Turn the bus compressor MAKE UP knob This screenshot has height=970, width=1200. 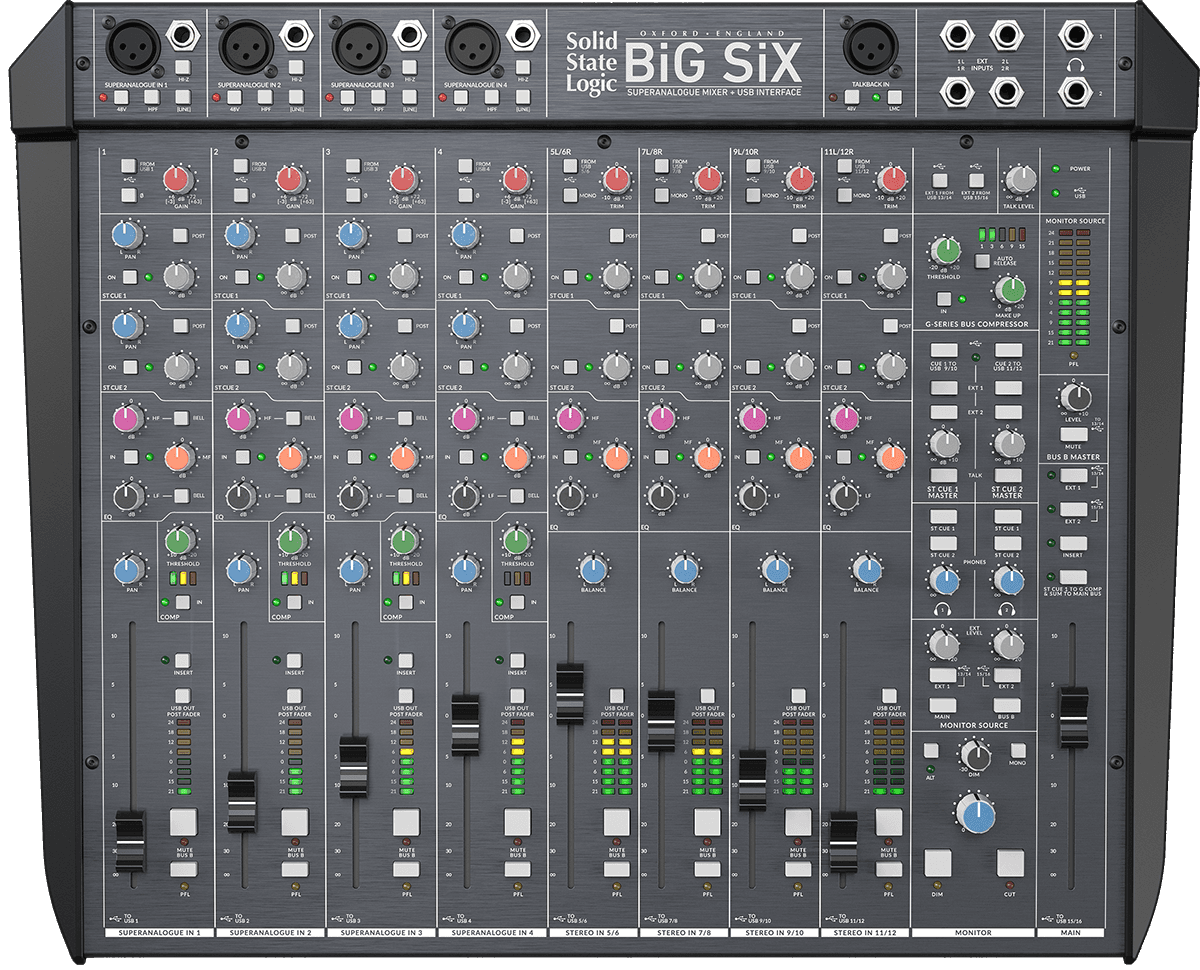pyautogui.click(x=1010, y=291)
